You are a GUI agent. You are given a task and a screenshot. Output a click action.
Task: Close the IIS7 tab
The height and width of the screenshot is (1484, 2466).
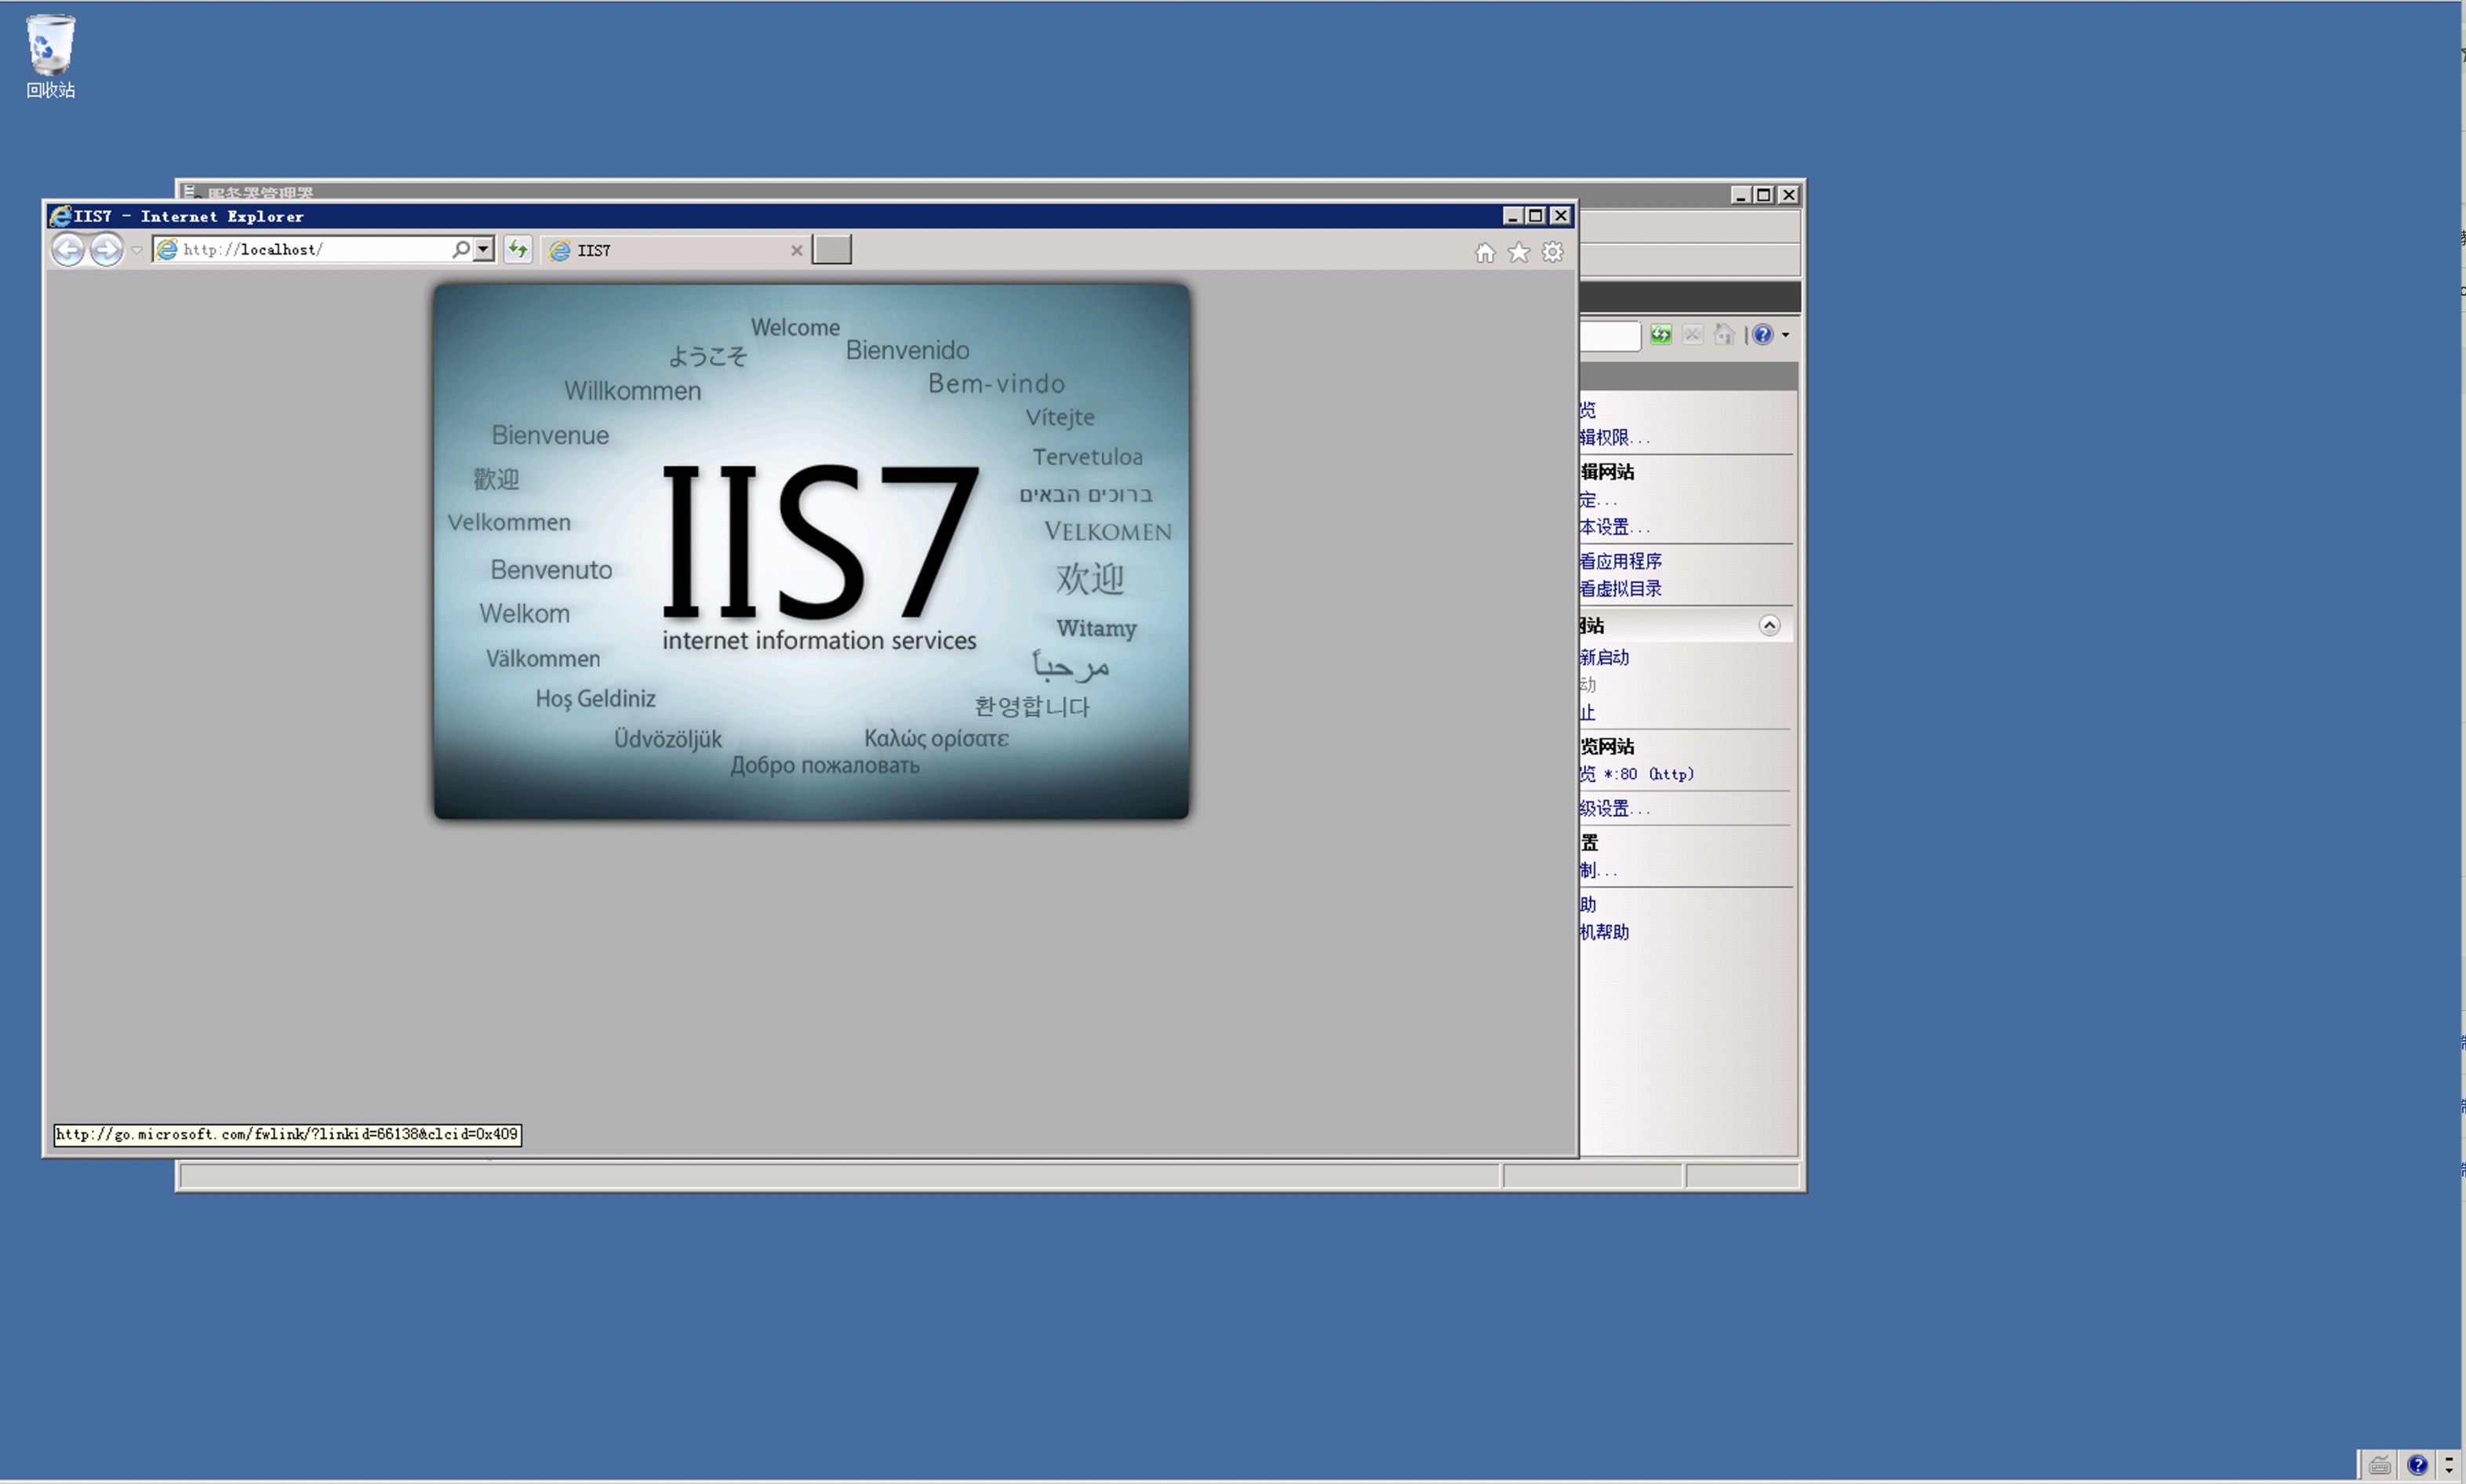click(797, 250)
